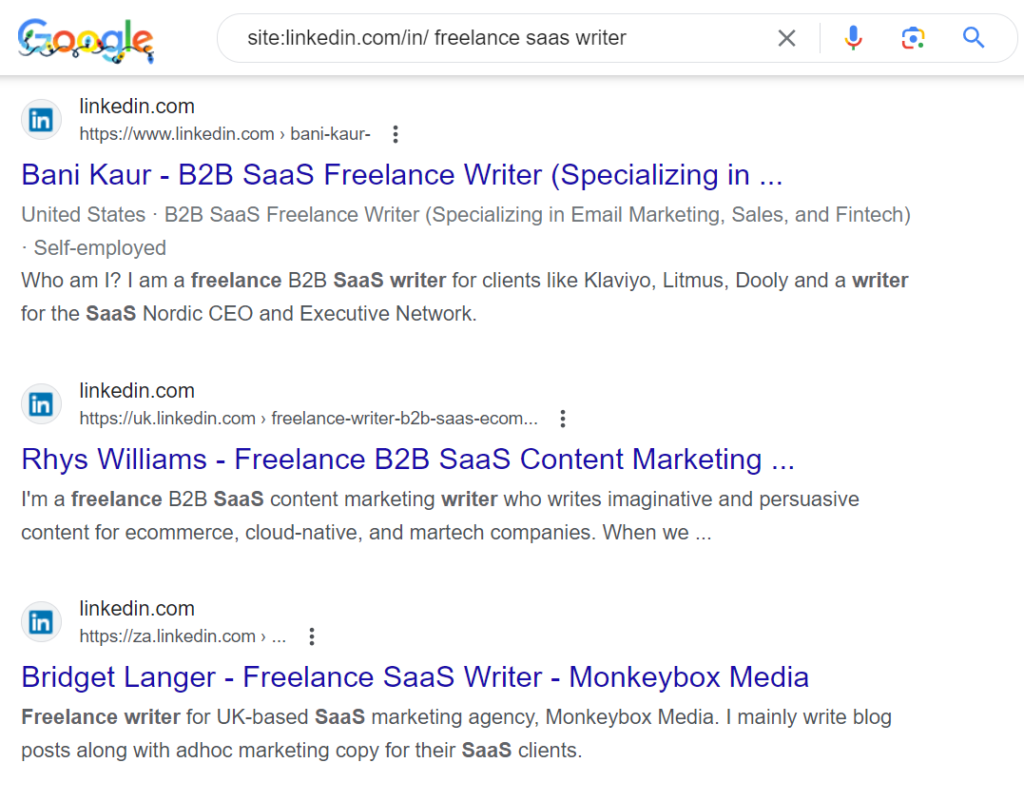Open three-dot menu beside za.linkedin.com URL
Screen dimensions: 1024x802
312,636
